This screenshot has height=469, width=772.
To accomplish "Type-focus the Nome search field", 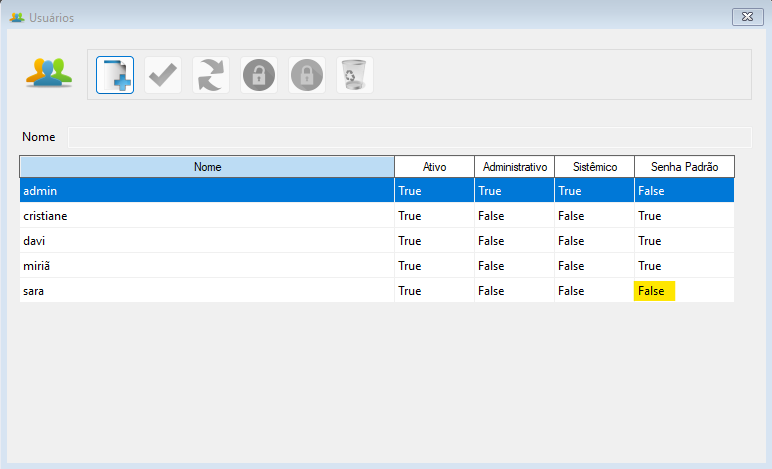I will coord(408,137).
